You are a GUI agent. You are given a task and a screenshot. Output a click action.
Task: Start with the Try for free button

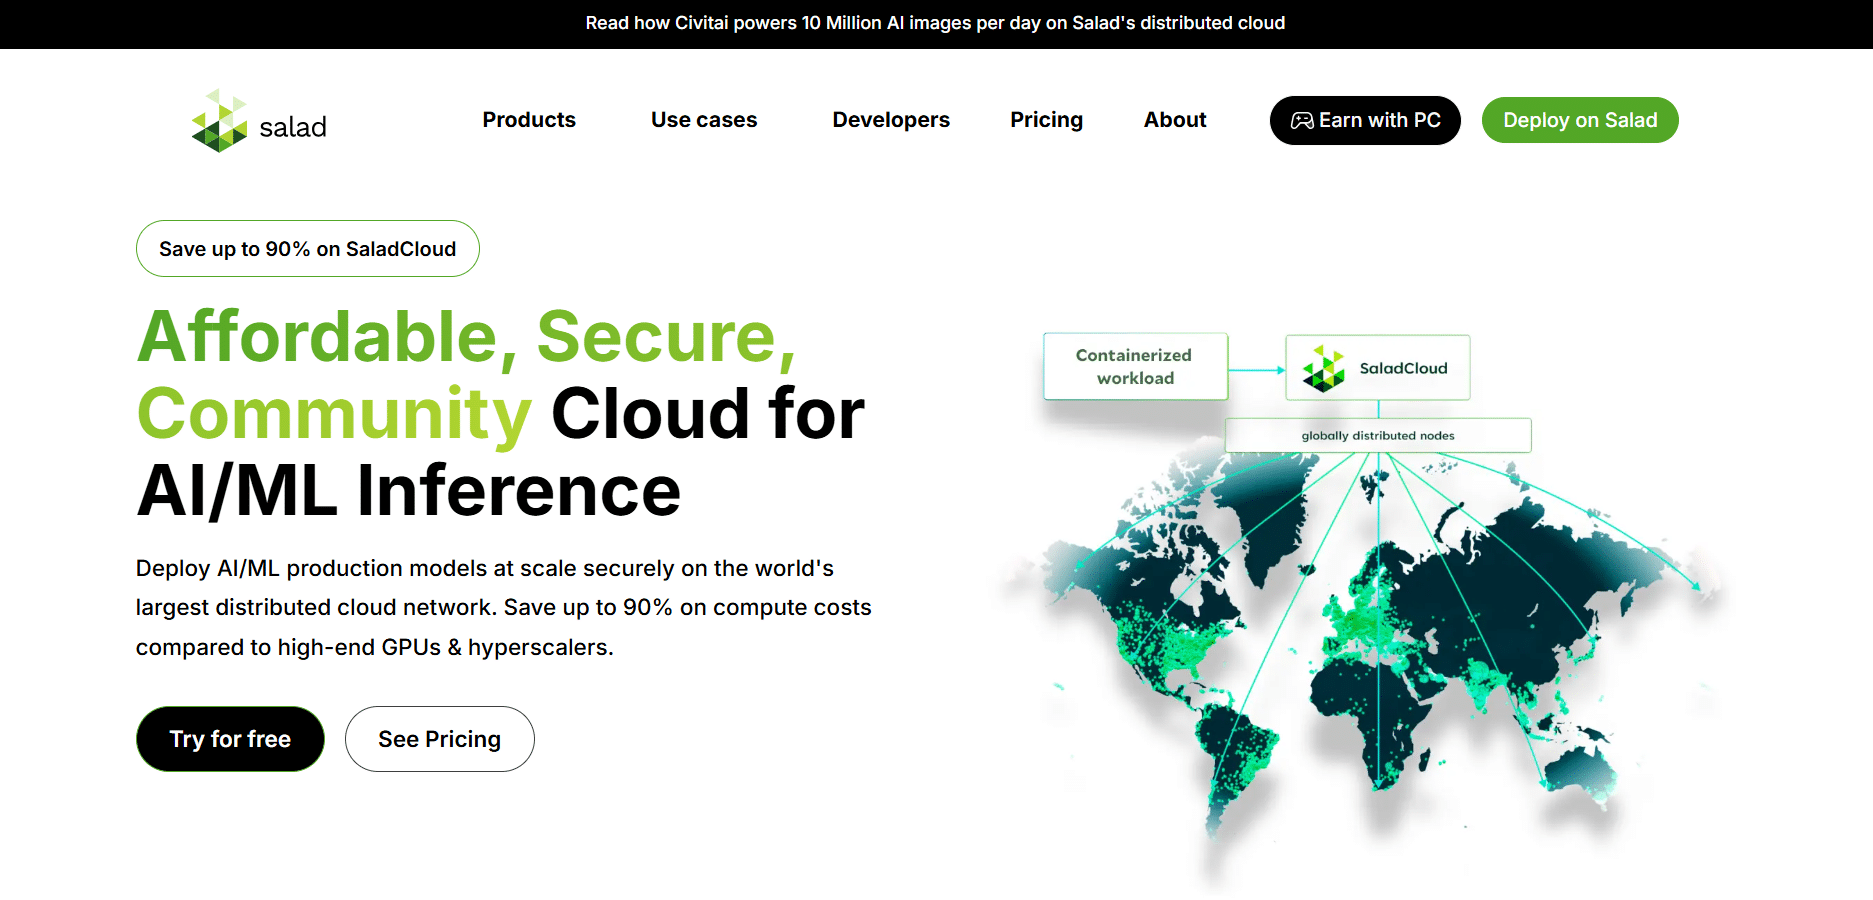[230, 739]
